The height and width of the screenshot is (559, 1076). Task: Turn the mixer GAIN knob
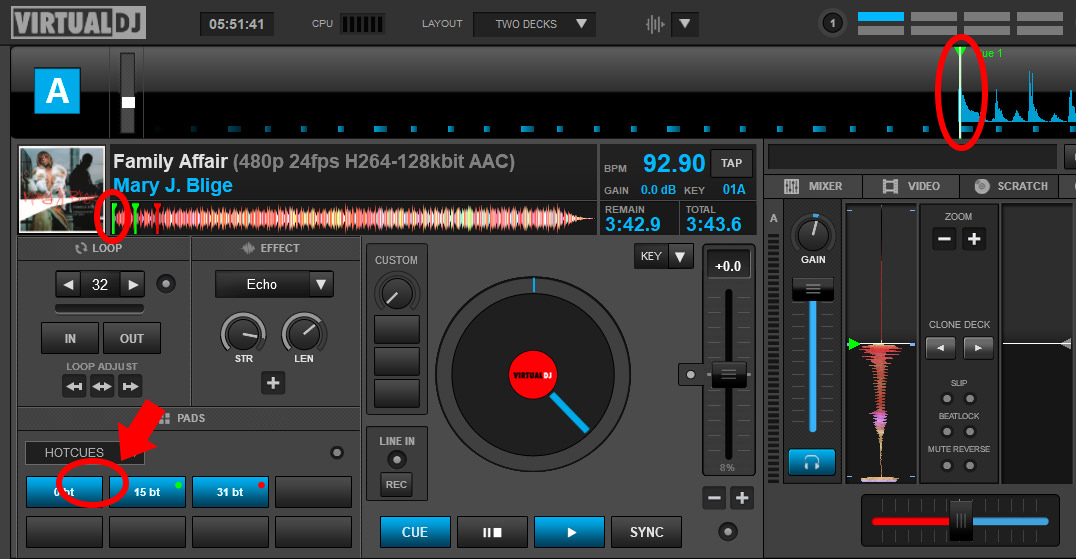click(x=813, y=234)
